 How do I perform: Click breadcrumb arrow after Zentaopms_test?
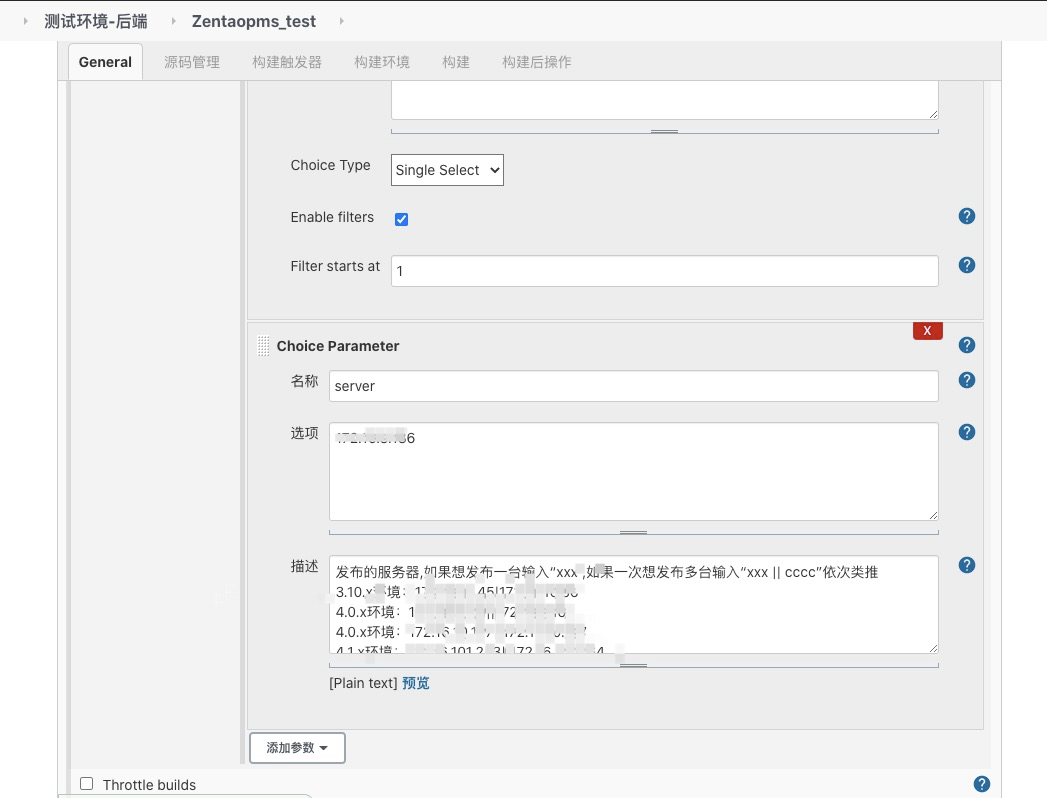[341, 21]
